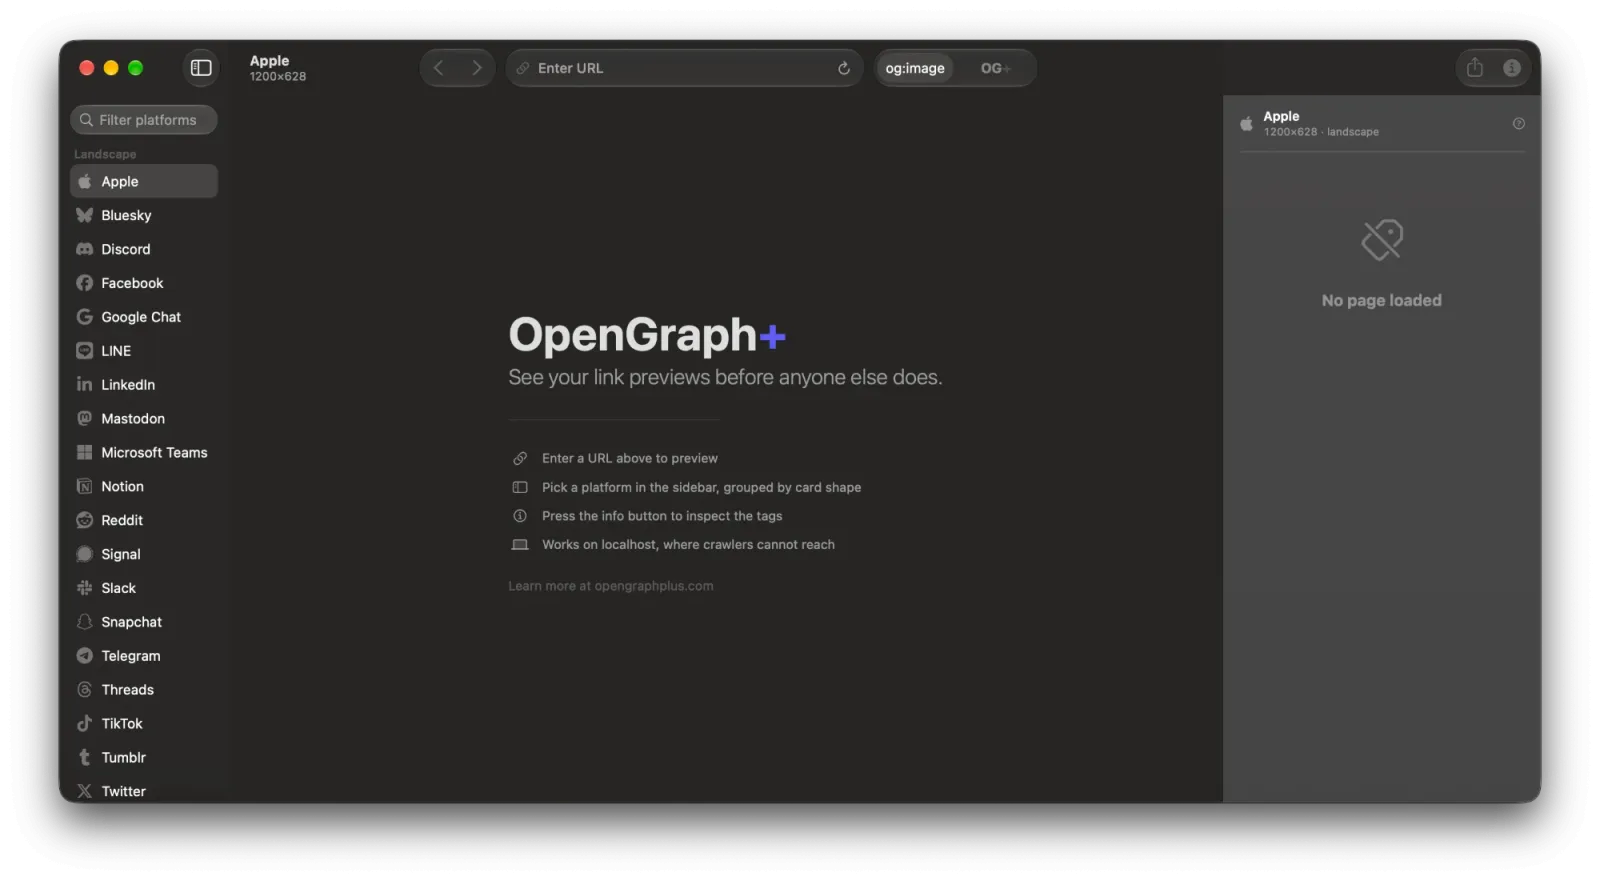The height and width of the screenshot is (881, 1600).
Task: Select the Slack platform
Action: (144, 588)
